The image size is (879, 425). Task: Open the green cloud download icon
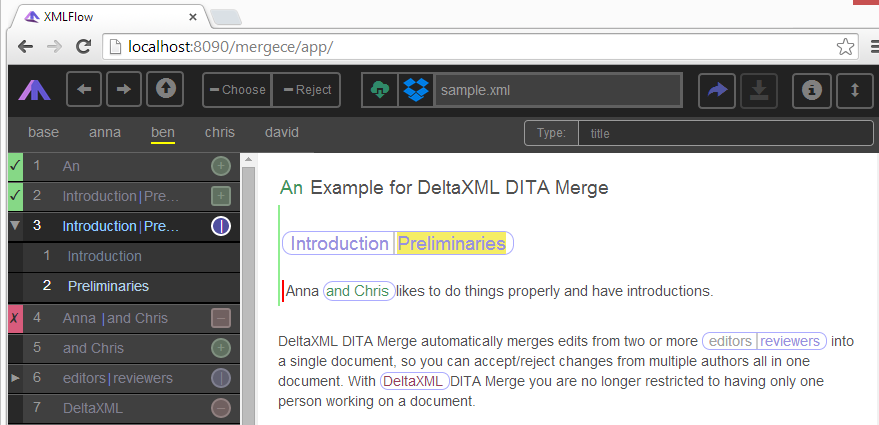(380, 90)
